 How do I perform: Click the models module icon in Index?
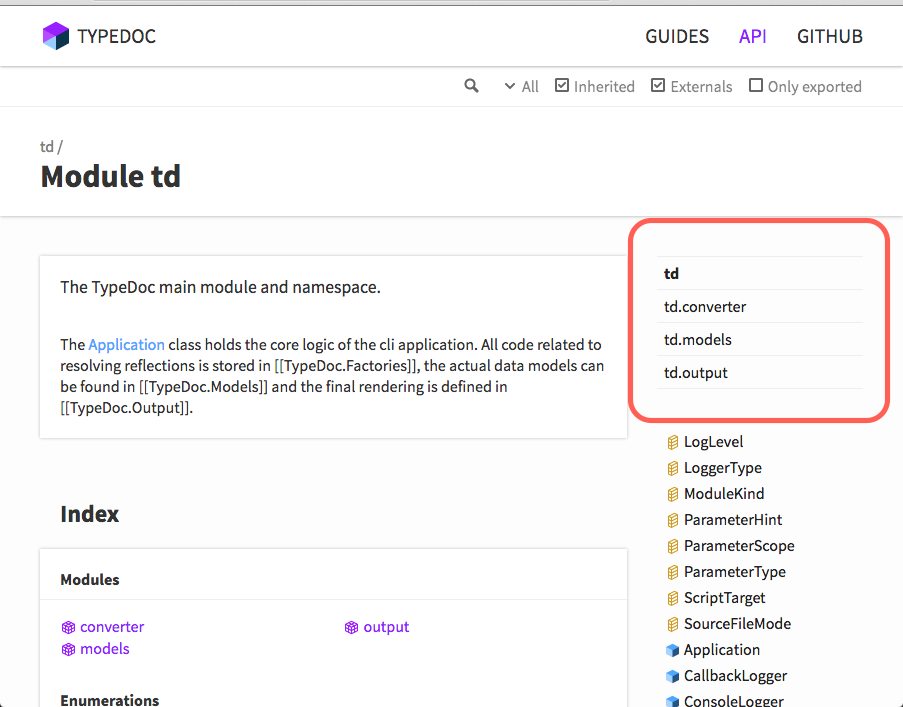(x=69, y=649)
